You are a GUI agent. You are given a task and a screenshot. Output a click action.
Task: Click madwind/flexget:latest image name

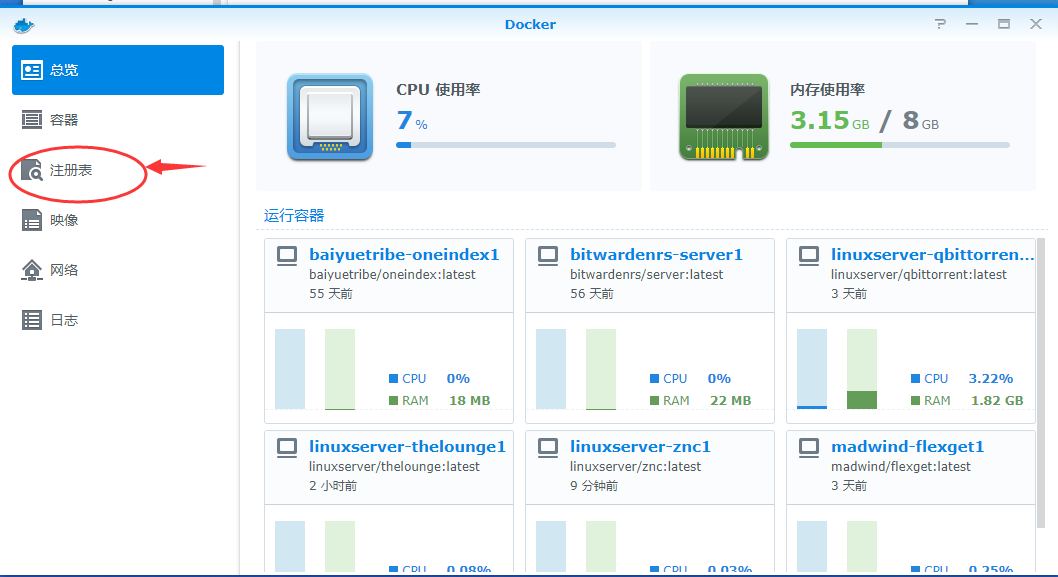(x=901, y=466)
